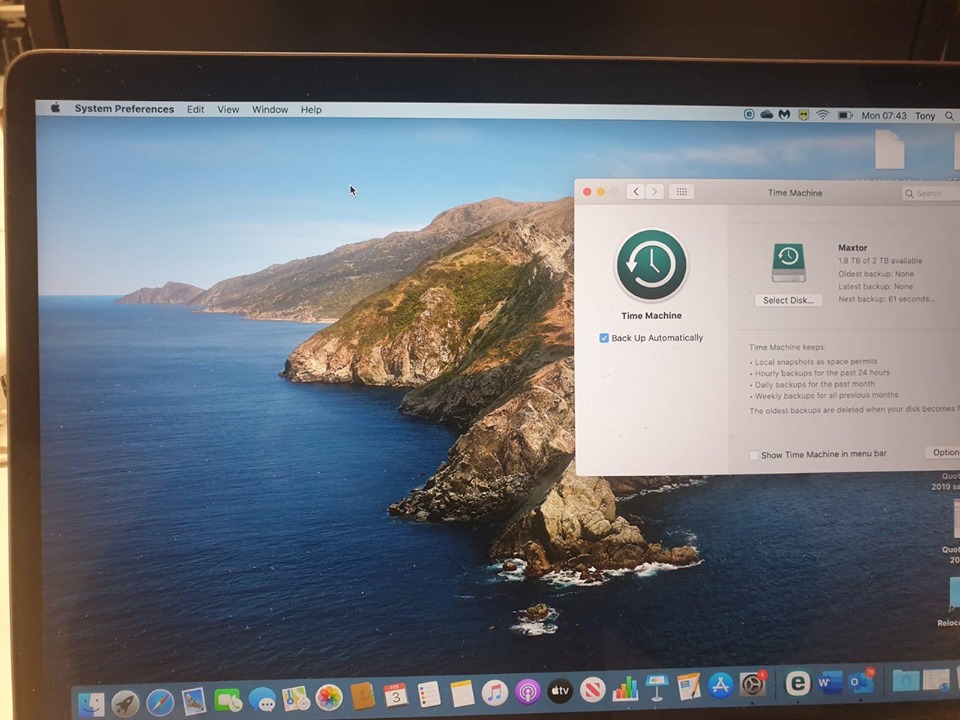The height and width of the screenshot is (720, 960).
Task: Click 'Next backup: 61 seconds' text
Action: click(x=886, y=299)
